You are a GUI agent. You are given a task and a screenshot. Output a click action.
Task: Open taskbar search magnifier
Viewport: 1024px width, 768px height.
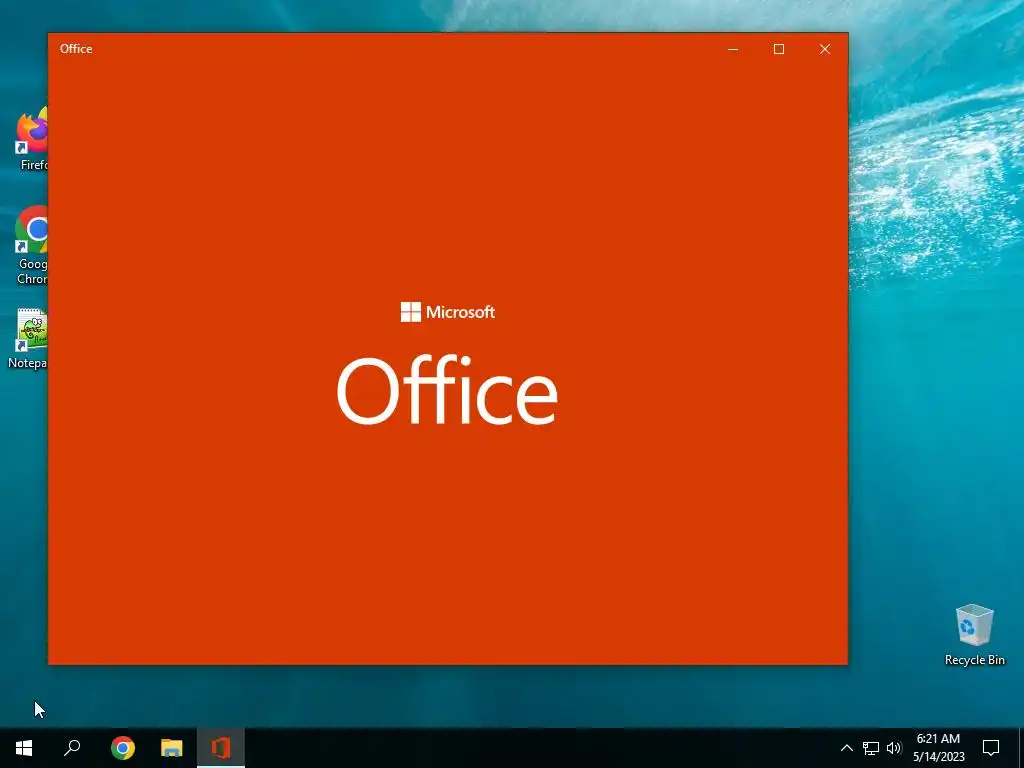72,748
